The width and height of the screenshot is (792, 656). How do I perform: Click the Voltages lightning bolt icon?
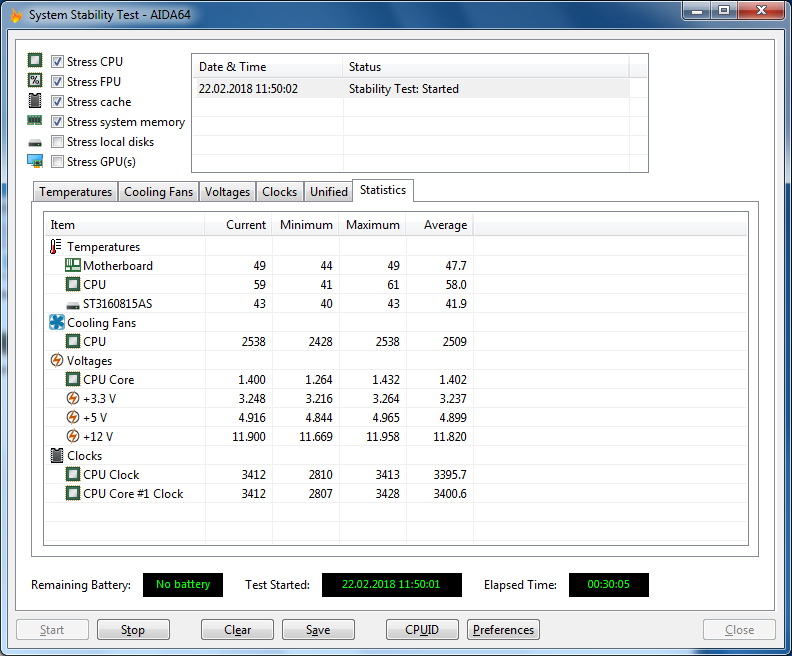(x=56, y=361)
